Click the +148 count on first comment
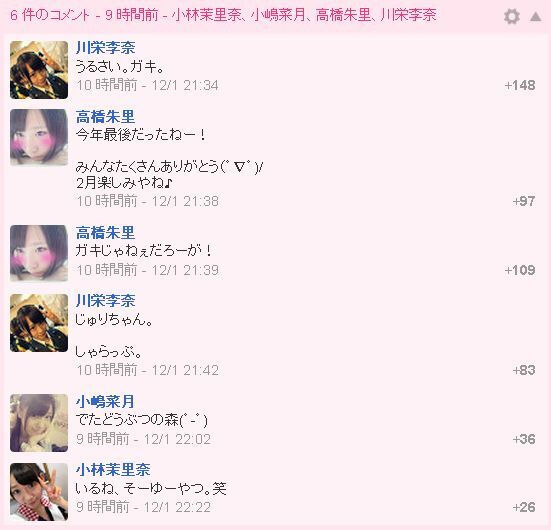The width and height of the screenshot is (551, 530). 520,85
